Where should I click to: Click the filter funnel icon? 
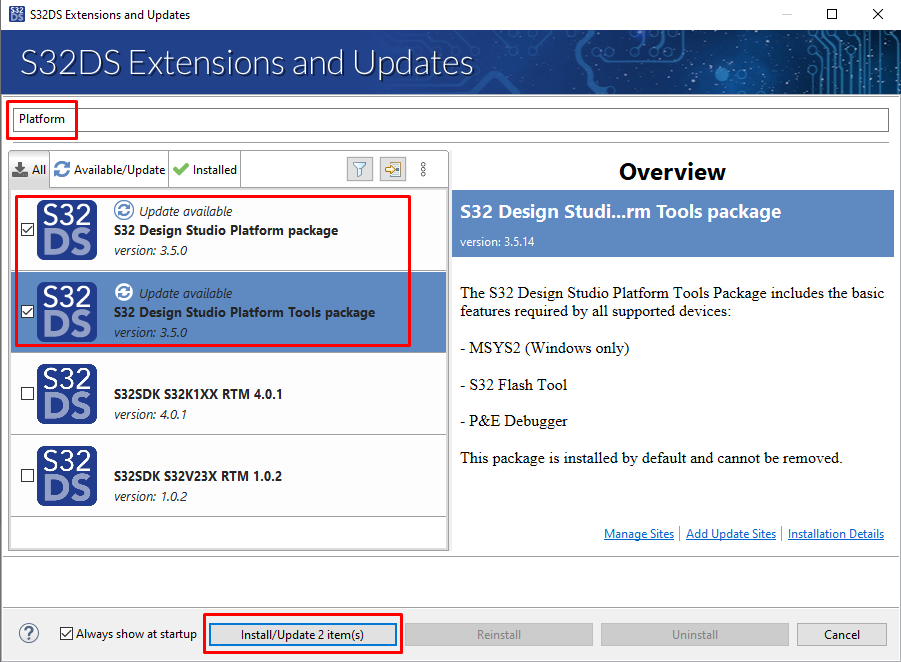coord(360,169)
